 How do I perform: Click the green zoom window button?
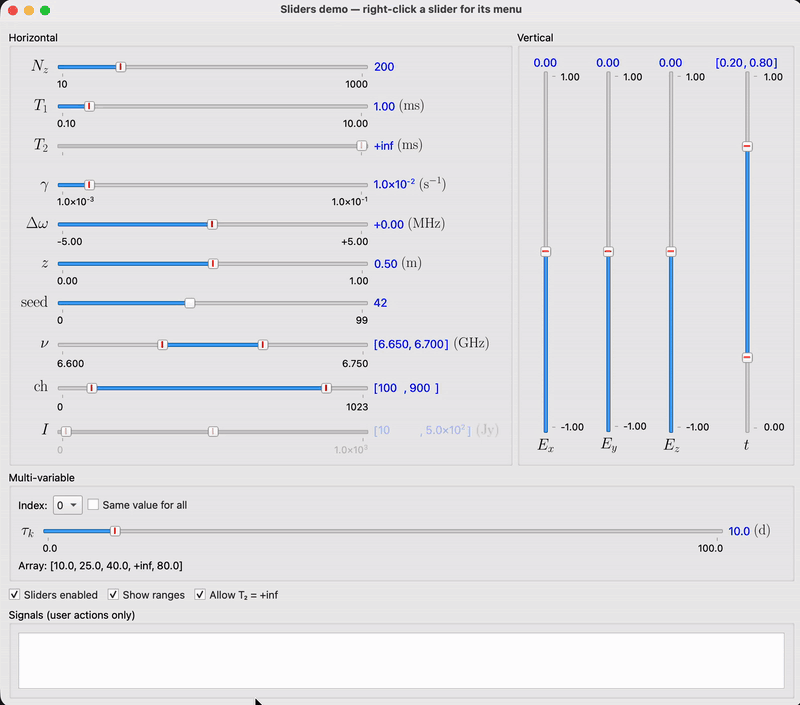[45, 10]
